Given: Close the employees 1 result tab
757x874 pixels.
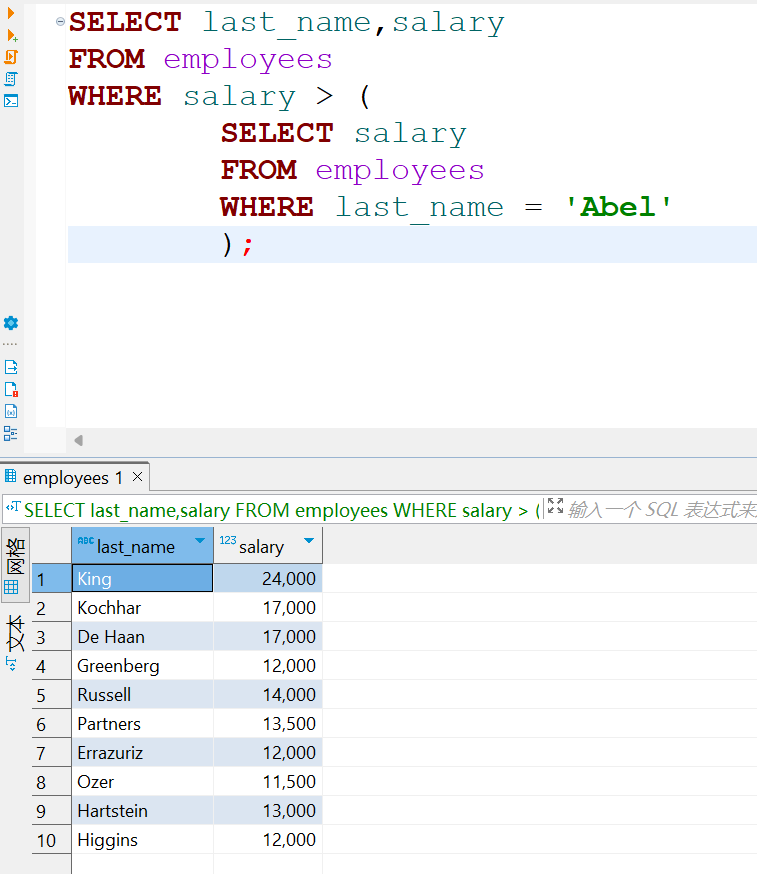Looking at the screenshot, I should 138,476.
